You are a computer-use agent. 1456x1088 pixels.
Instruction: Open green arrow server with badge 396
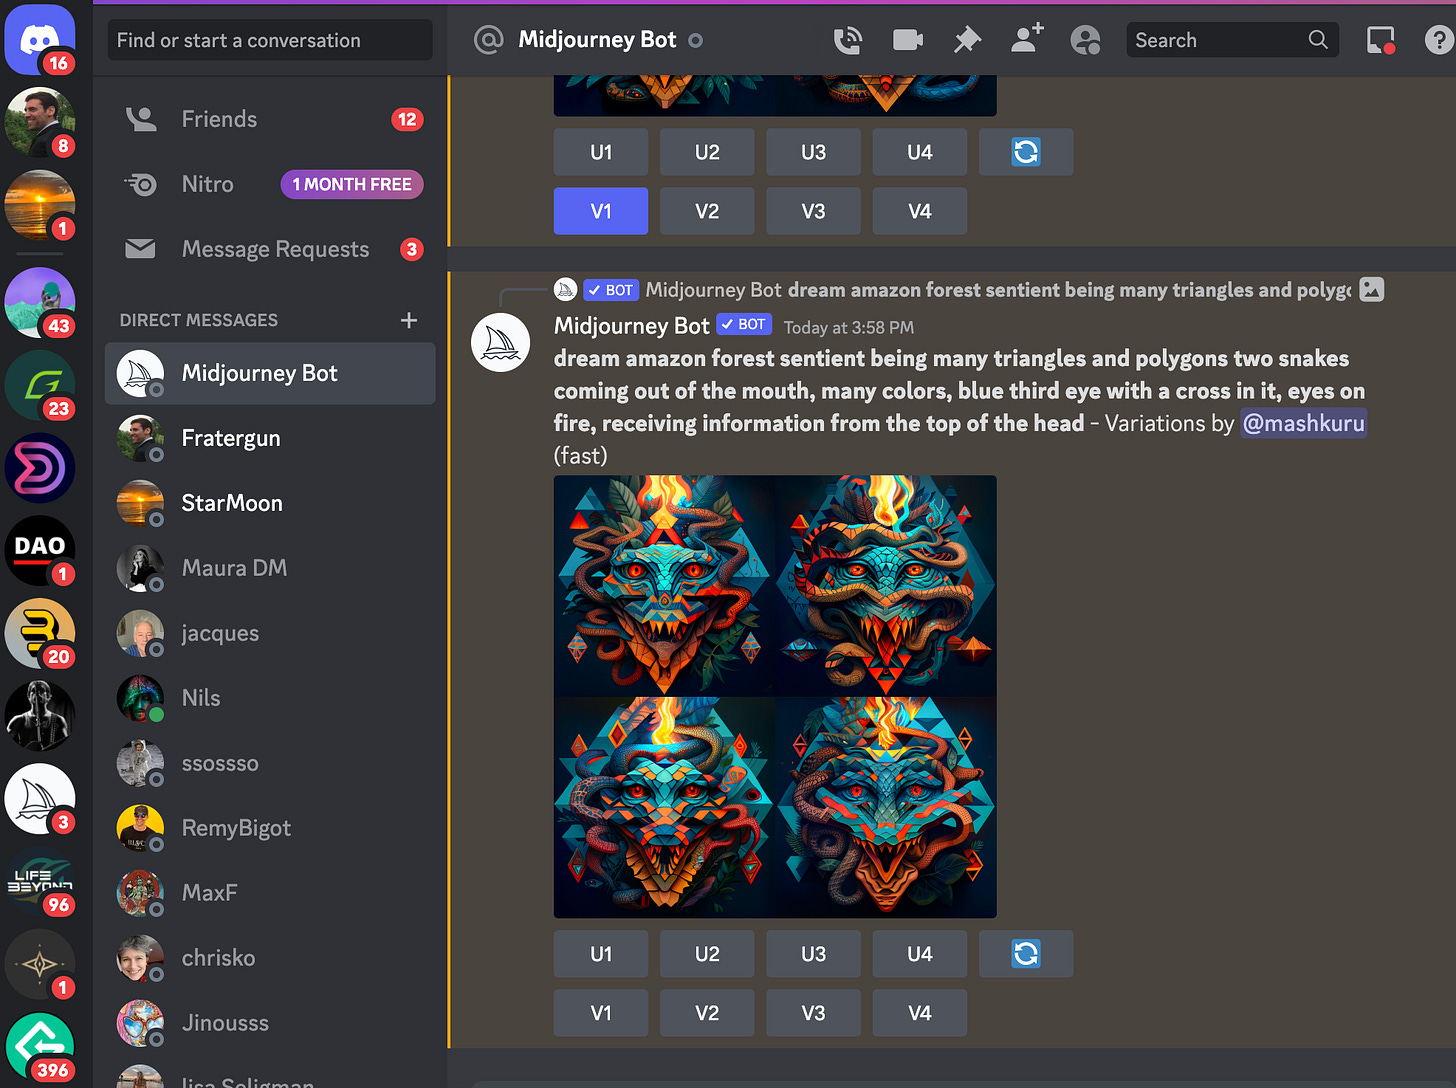pyautogui.click(x=40, y=1047)
